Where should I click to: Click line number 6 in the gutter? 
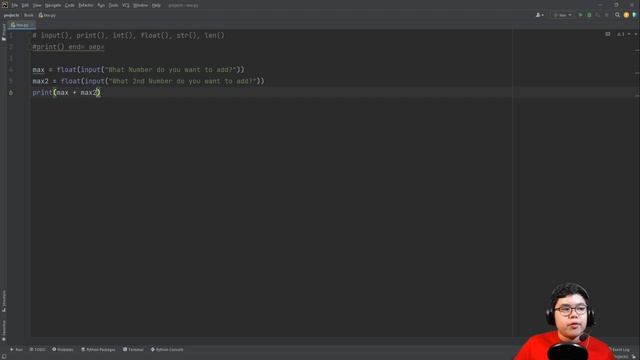pyautogui.click(x=11, y=93)
